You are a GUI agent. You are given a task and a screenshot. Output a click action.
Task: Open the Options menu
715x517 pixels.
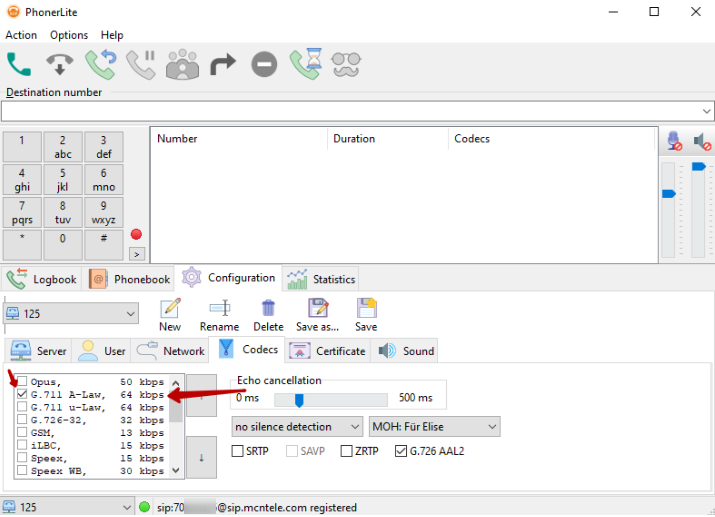69,35
